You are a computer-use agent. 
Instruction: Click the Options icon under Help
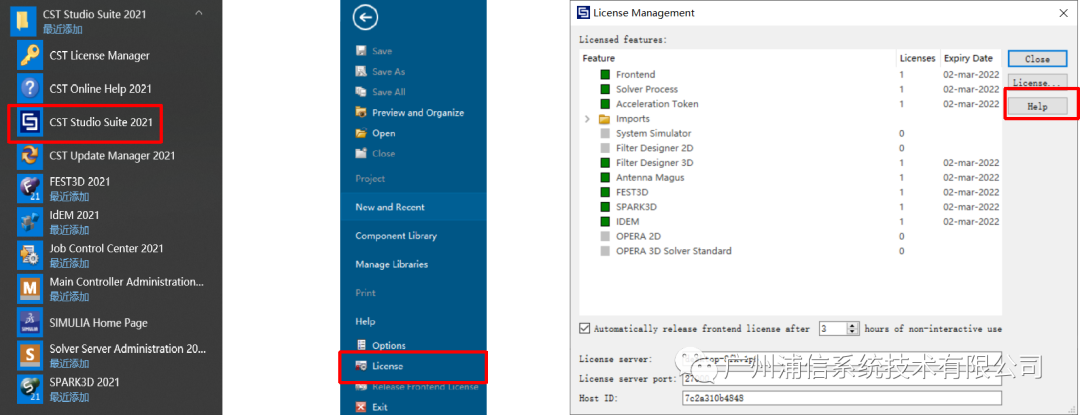coord(360,345)
